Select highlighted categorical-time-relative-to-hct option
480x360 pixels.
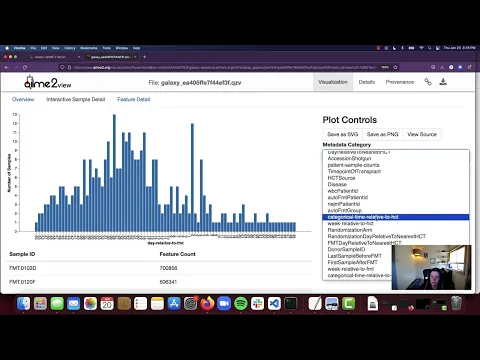pos(396,217)
